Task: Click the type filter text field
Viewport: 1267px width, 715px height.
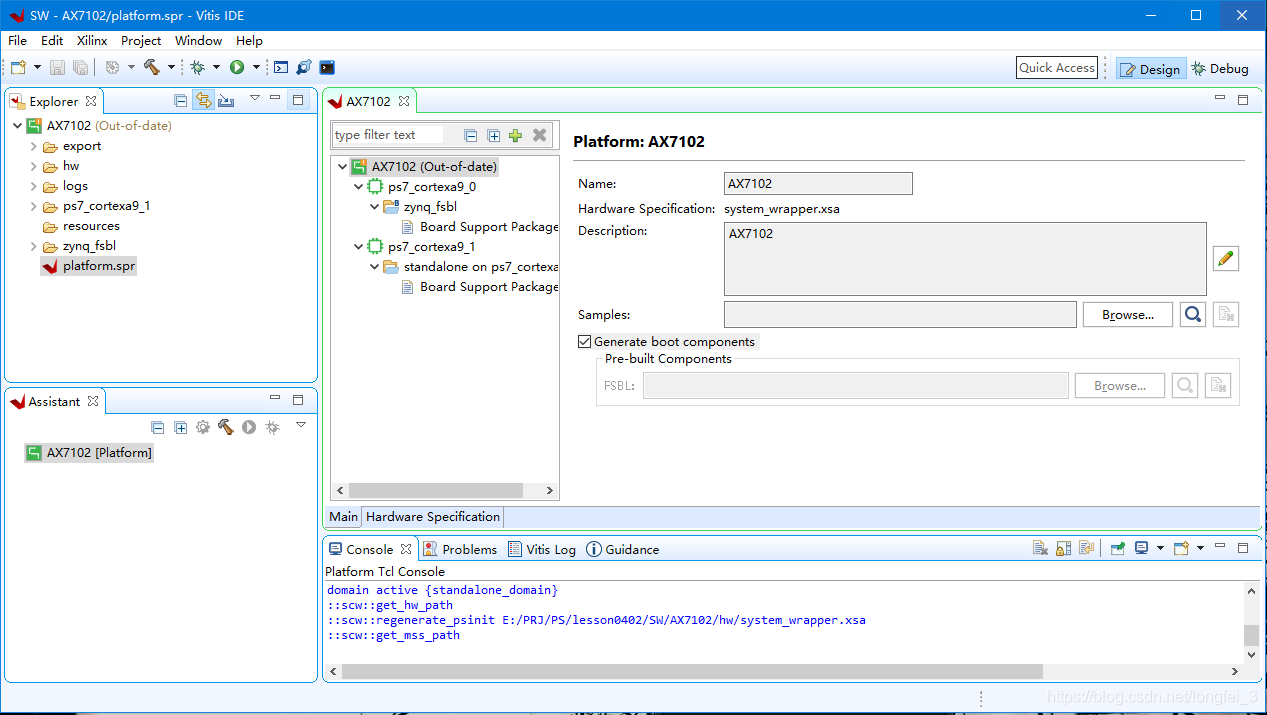Action: coord(388,135)
